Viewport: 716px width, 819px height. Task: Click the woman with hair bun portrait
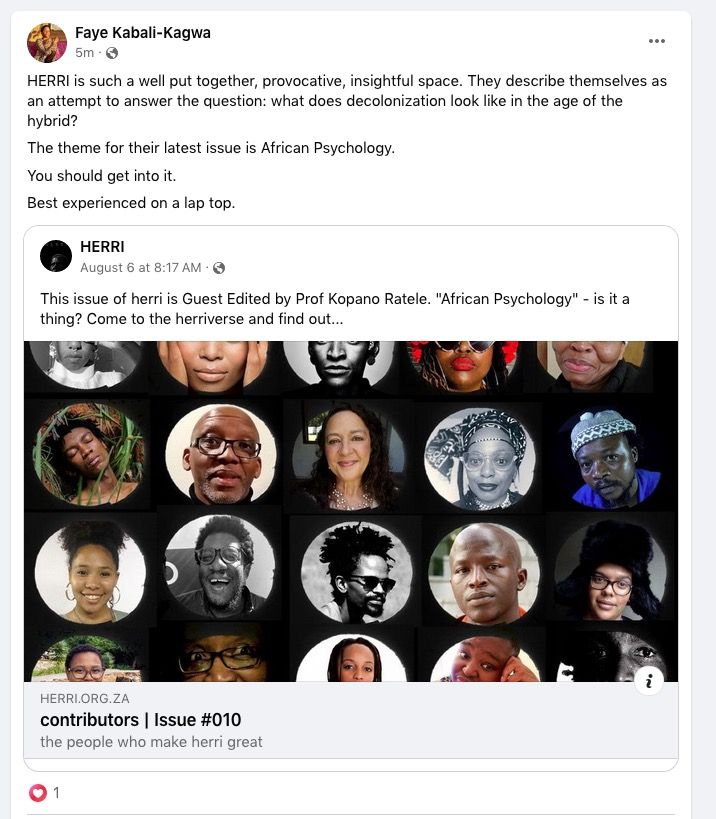pyautogui.click(x=90, y=572)
